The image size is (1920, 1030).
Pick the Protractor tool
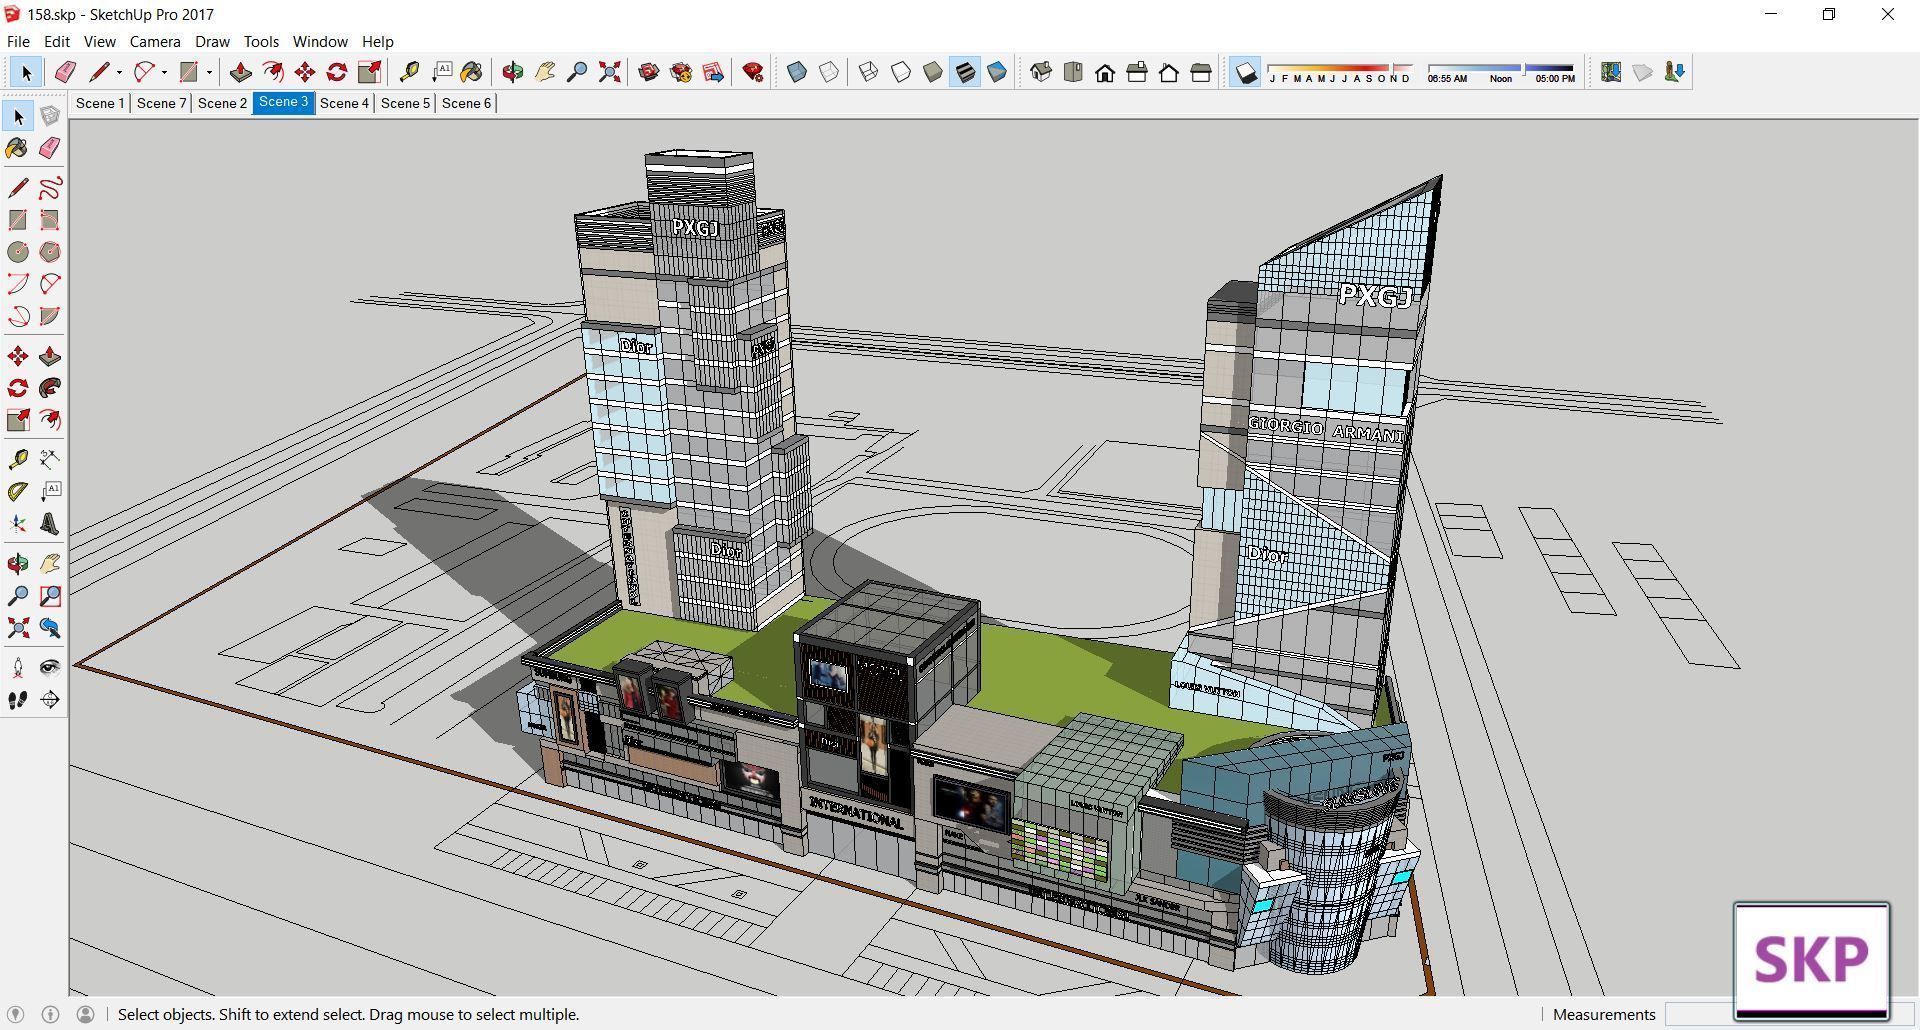pyautogui.click(x=18, y=491)
